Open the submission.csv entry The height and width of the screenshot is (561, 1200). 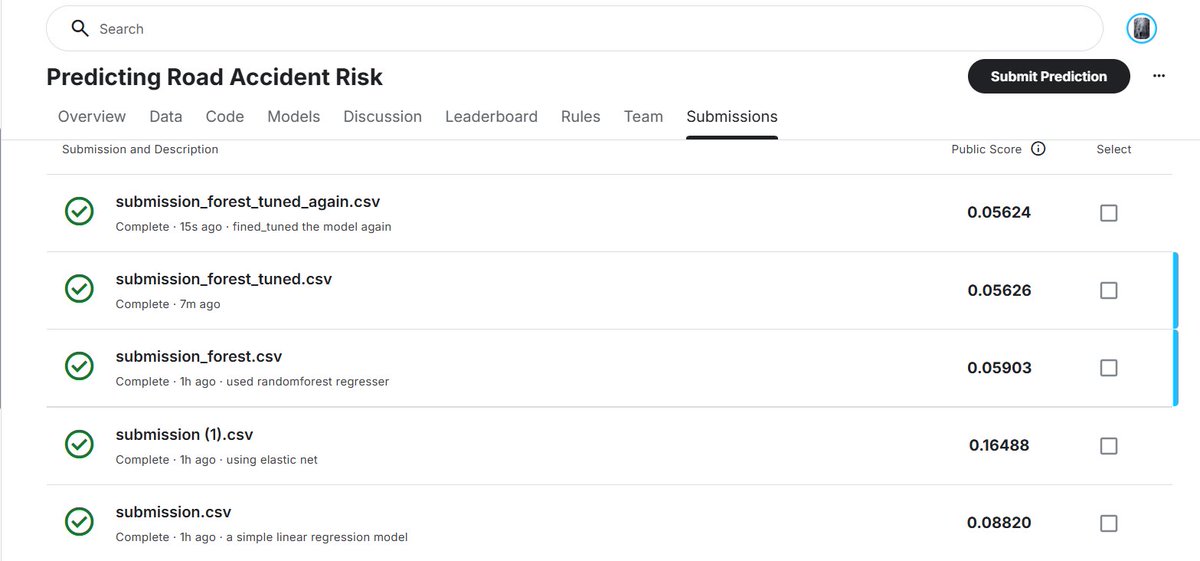pos(174,512)
